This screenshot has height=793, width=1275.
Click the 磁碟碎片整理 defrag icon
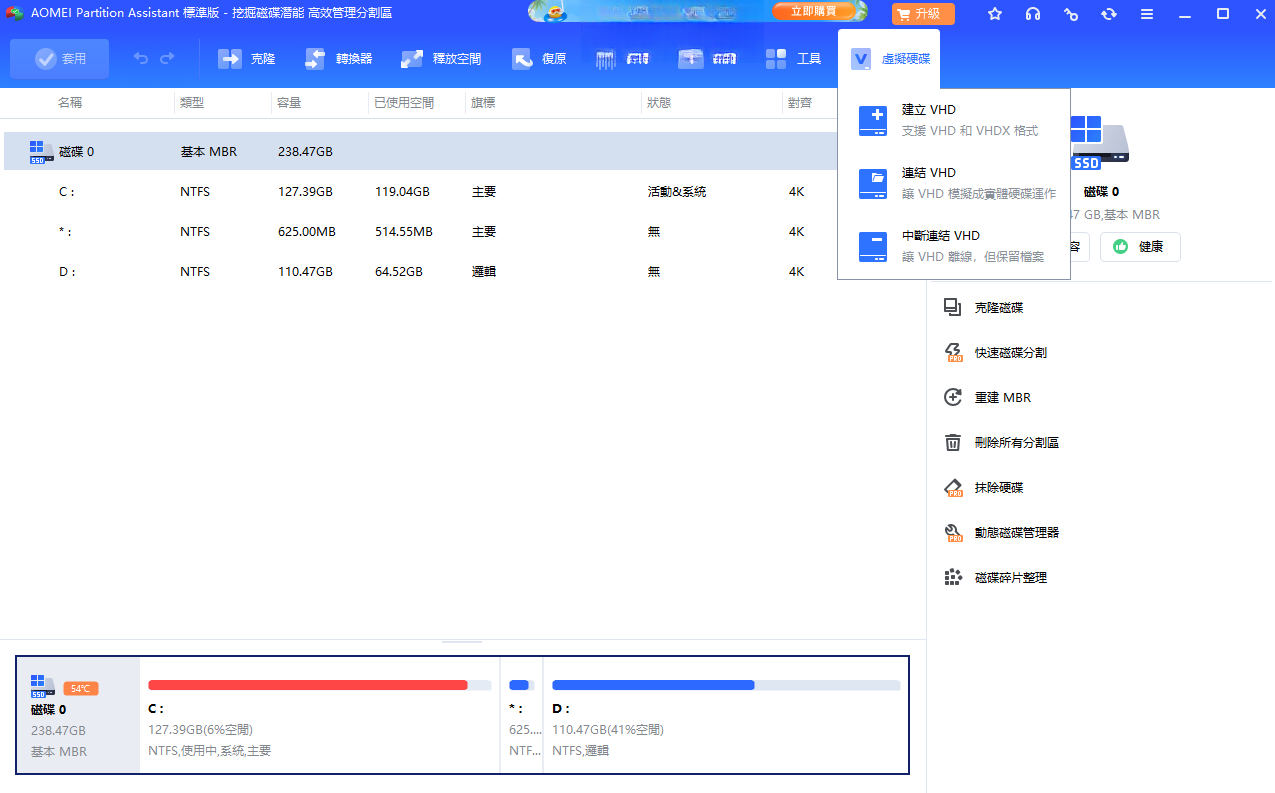point(953,577)
